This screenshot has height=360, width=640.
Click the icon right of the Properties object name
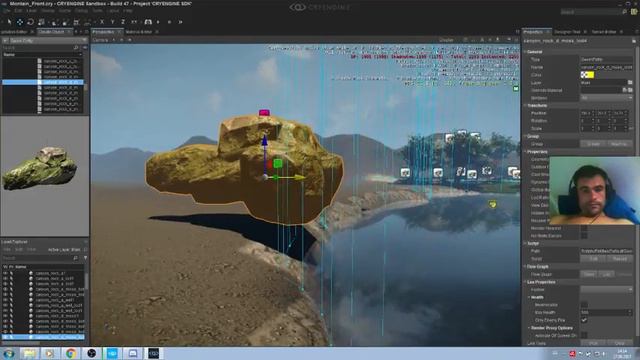(x=633, y=41)
